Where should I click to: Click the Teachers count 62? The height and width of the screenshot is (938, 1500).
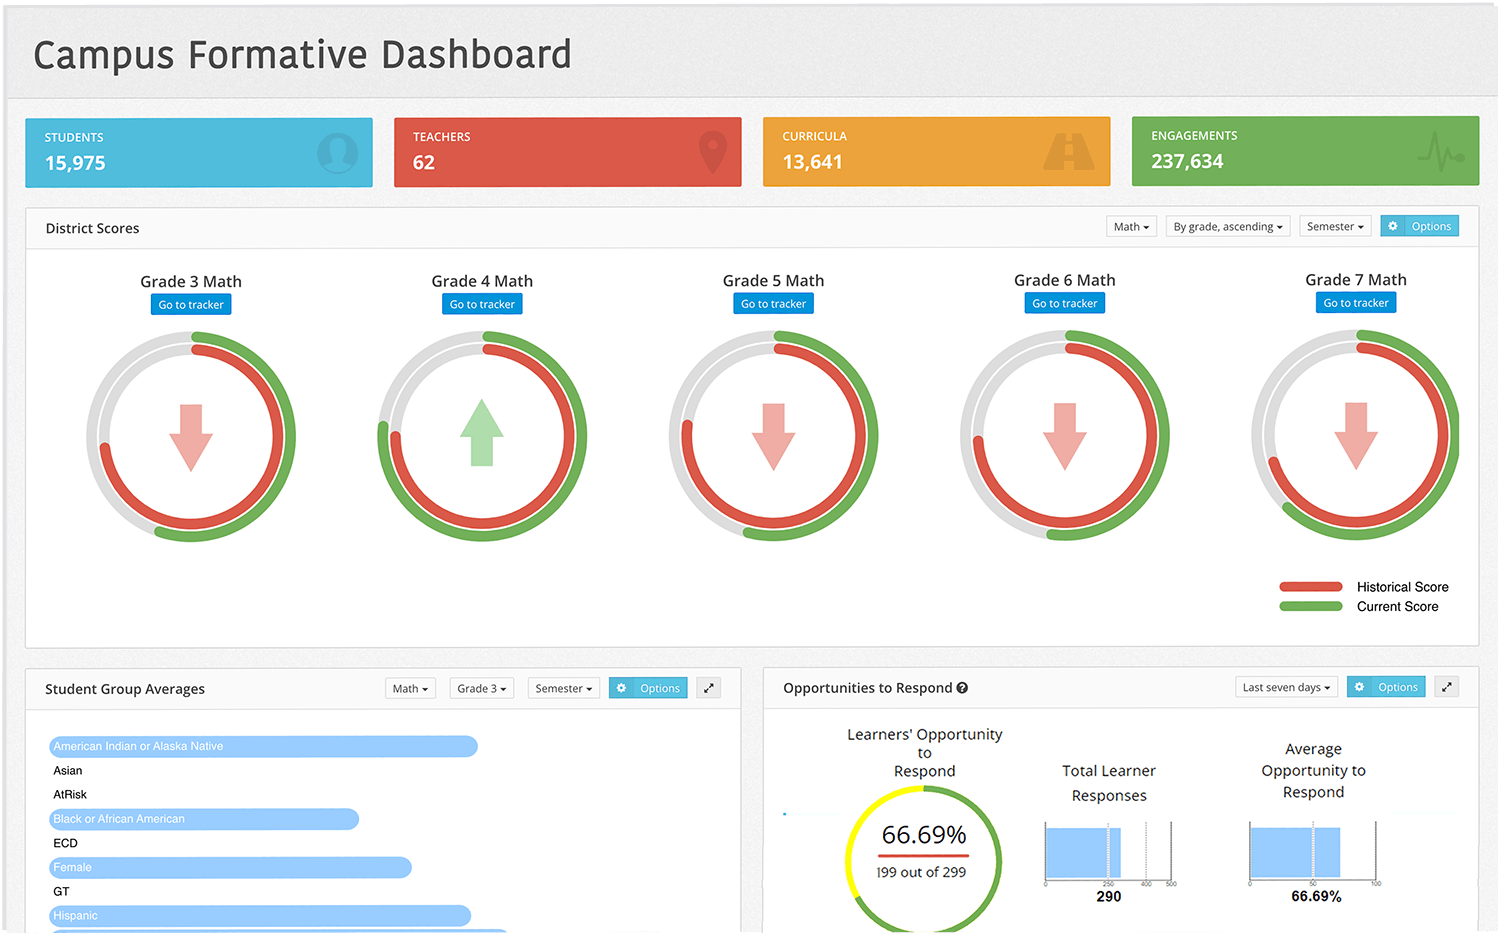pos(424,163)
